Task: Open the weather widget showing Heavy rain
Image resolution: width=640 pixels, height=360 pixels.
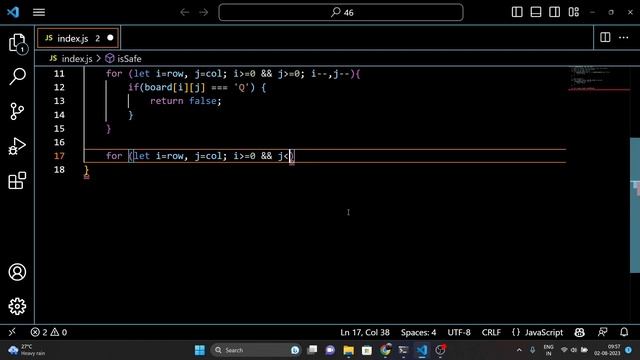Action: (27, 350)
